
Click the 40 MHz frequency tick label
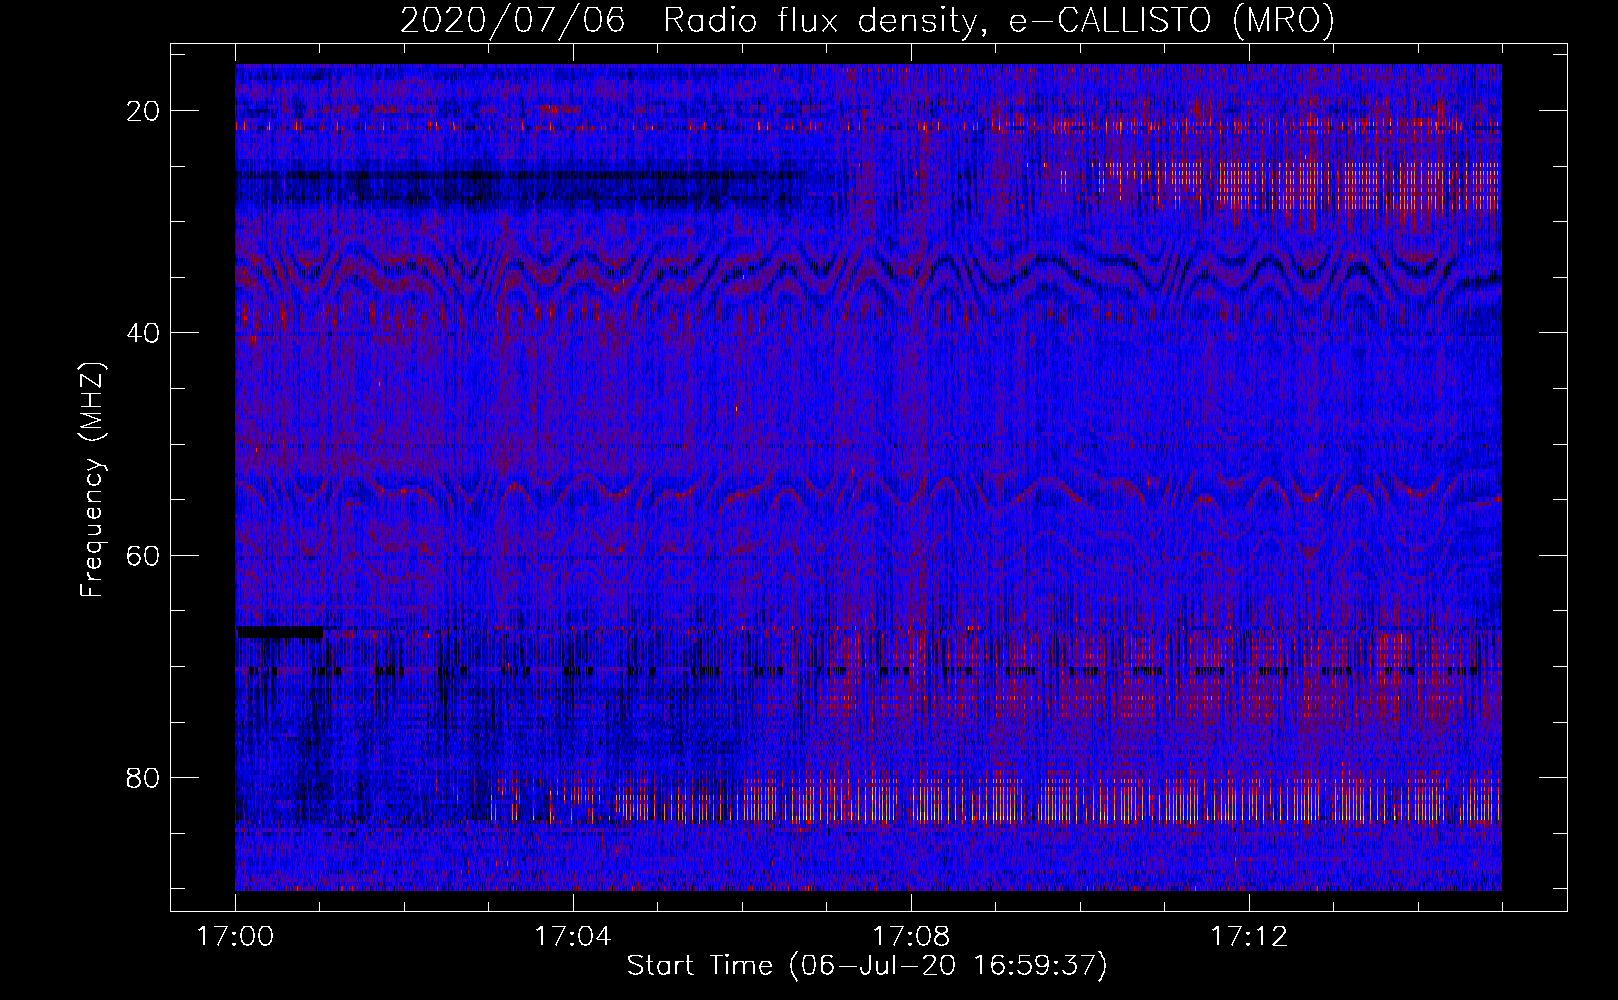pos(143,333)
